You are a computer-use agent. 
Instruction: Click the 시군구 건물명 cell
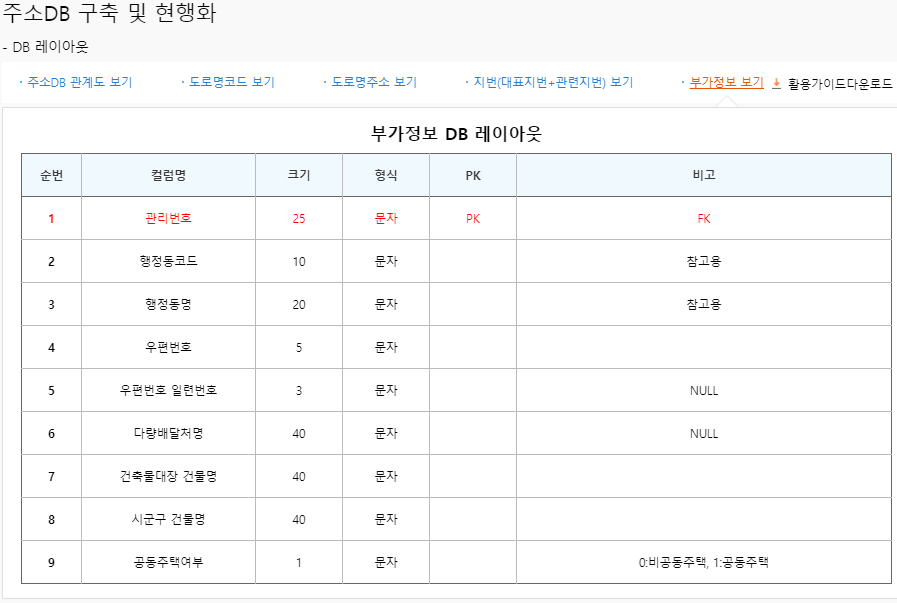tap(168, 519)
